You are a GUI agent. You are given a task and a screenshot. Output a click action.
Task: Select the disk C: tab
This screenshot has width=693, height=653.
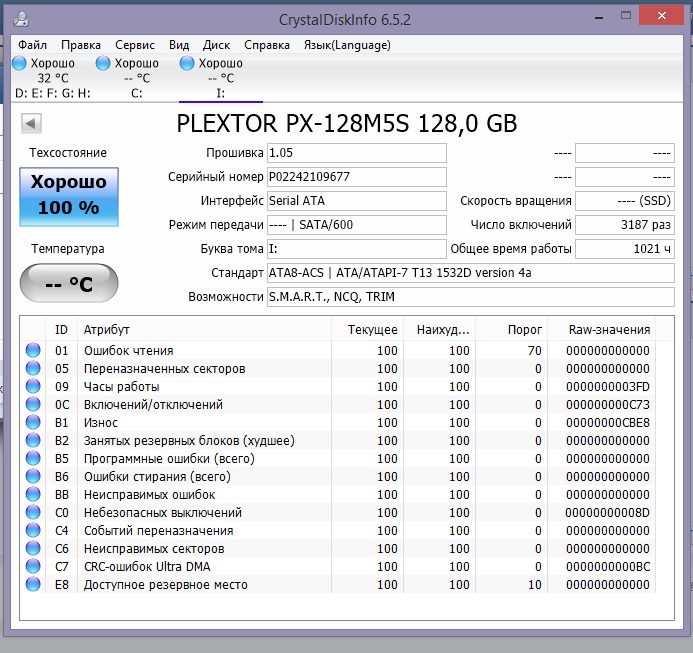pos(137,78)
